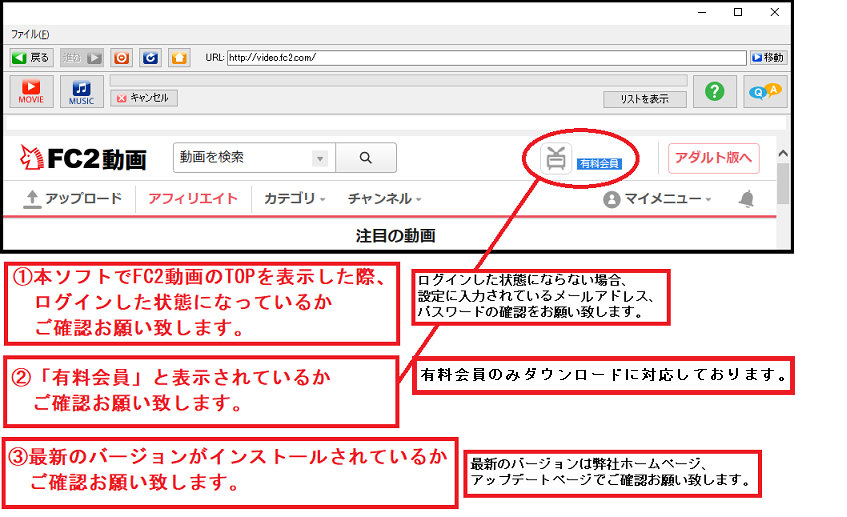Click the 注目の動画 heading

(395, 236)
